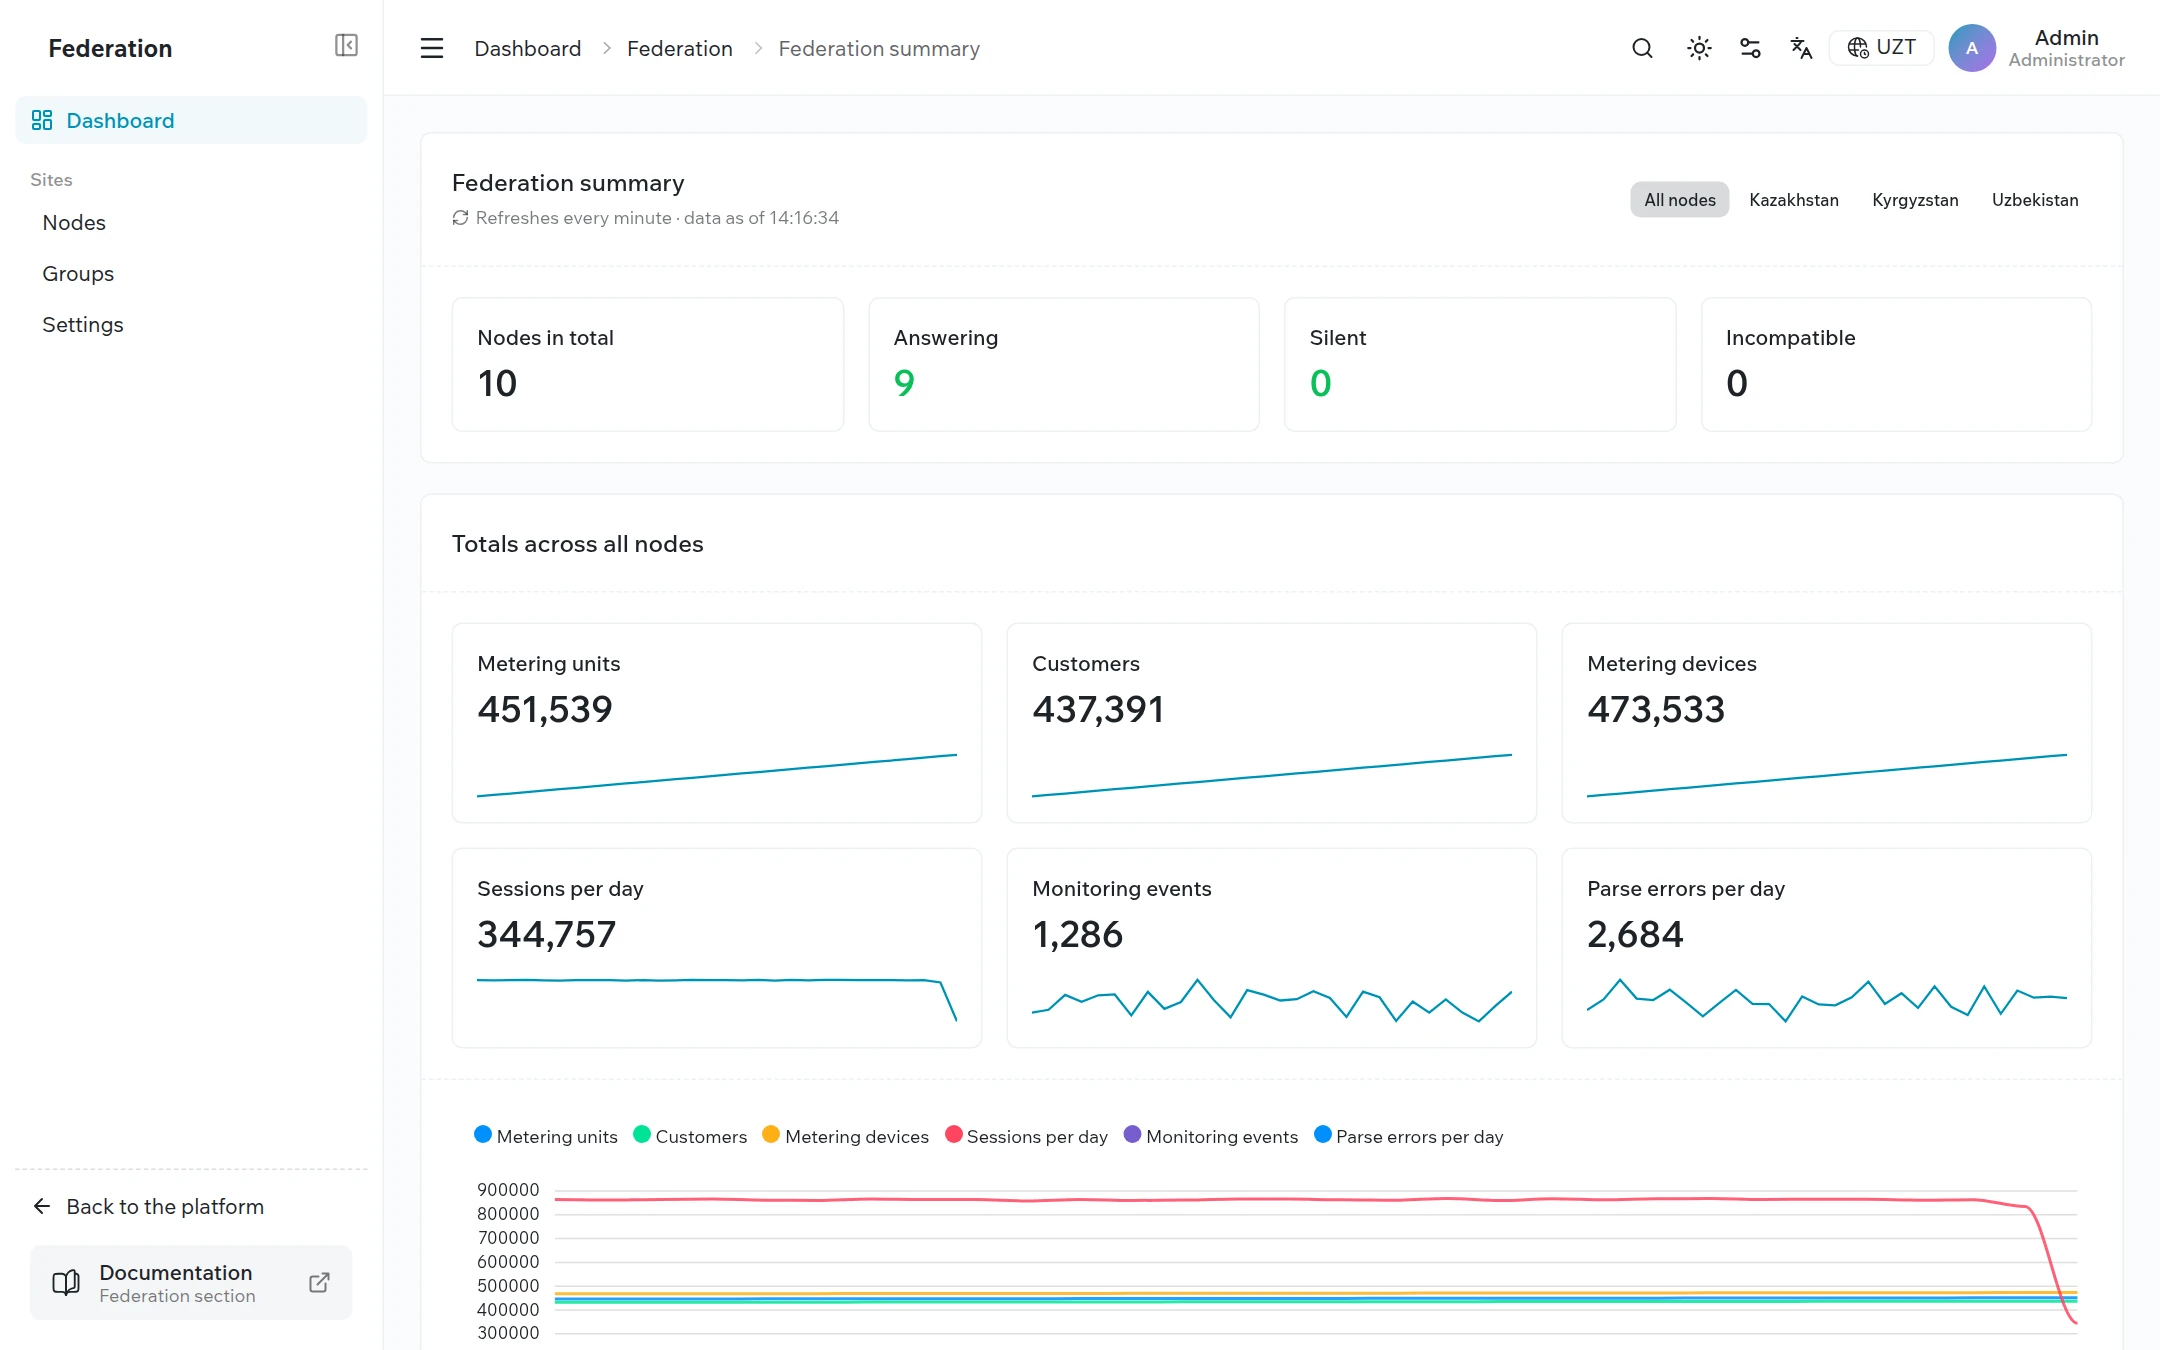Toggle Metering devices legend series
This screenshot has width=2160, height=1350.
pyautogui.click(x=846, y=1136)
